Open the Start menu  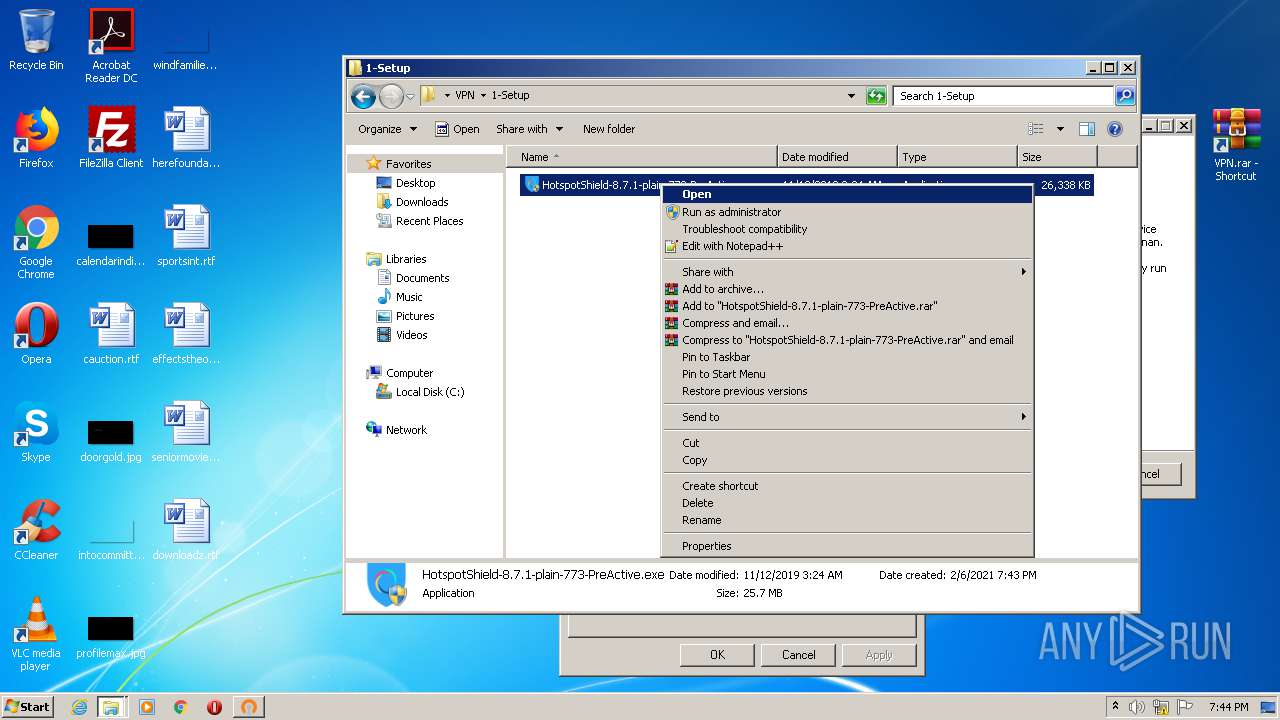28,707
